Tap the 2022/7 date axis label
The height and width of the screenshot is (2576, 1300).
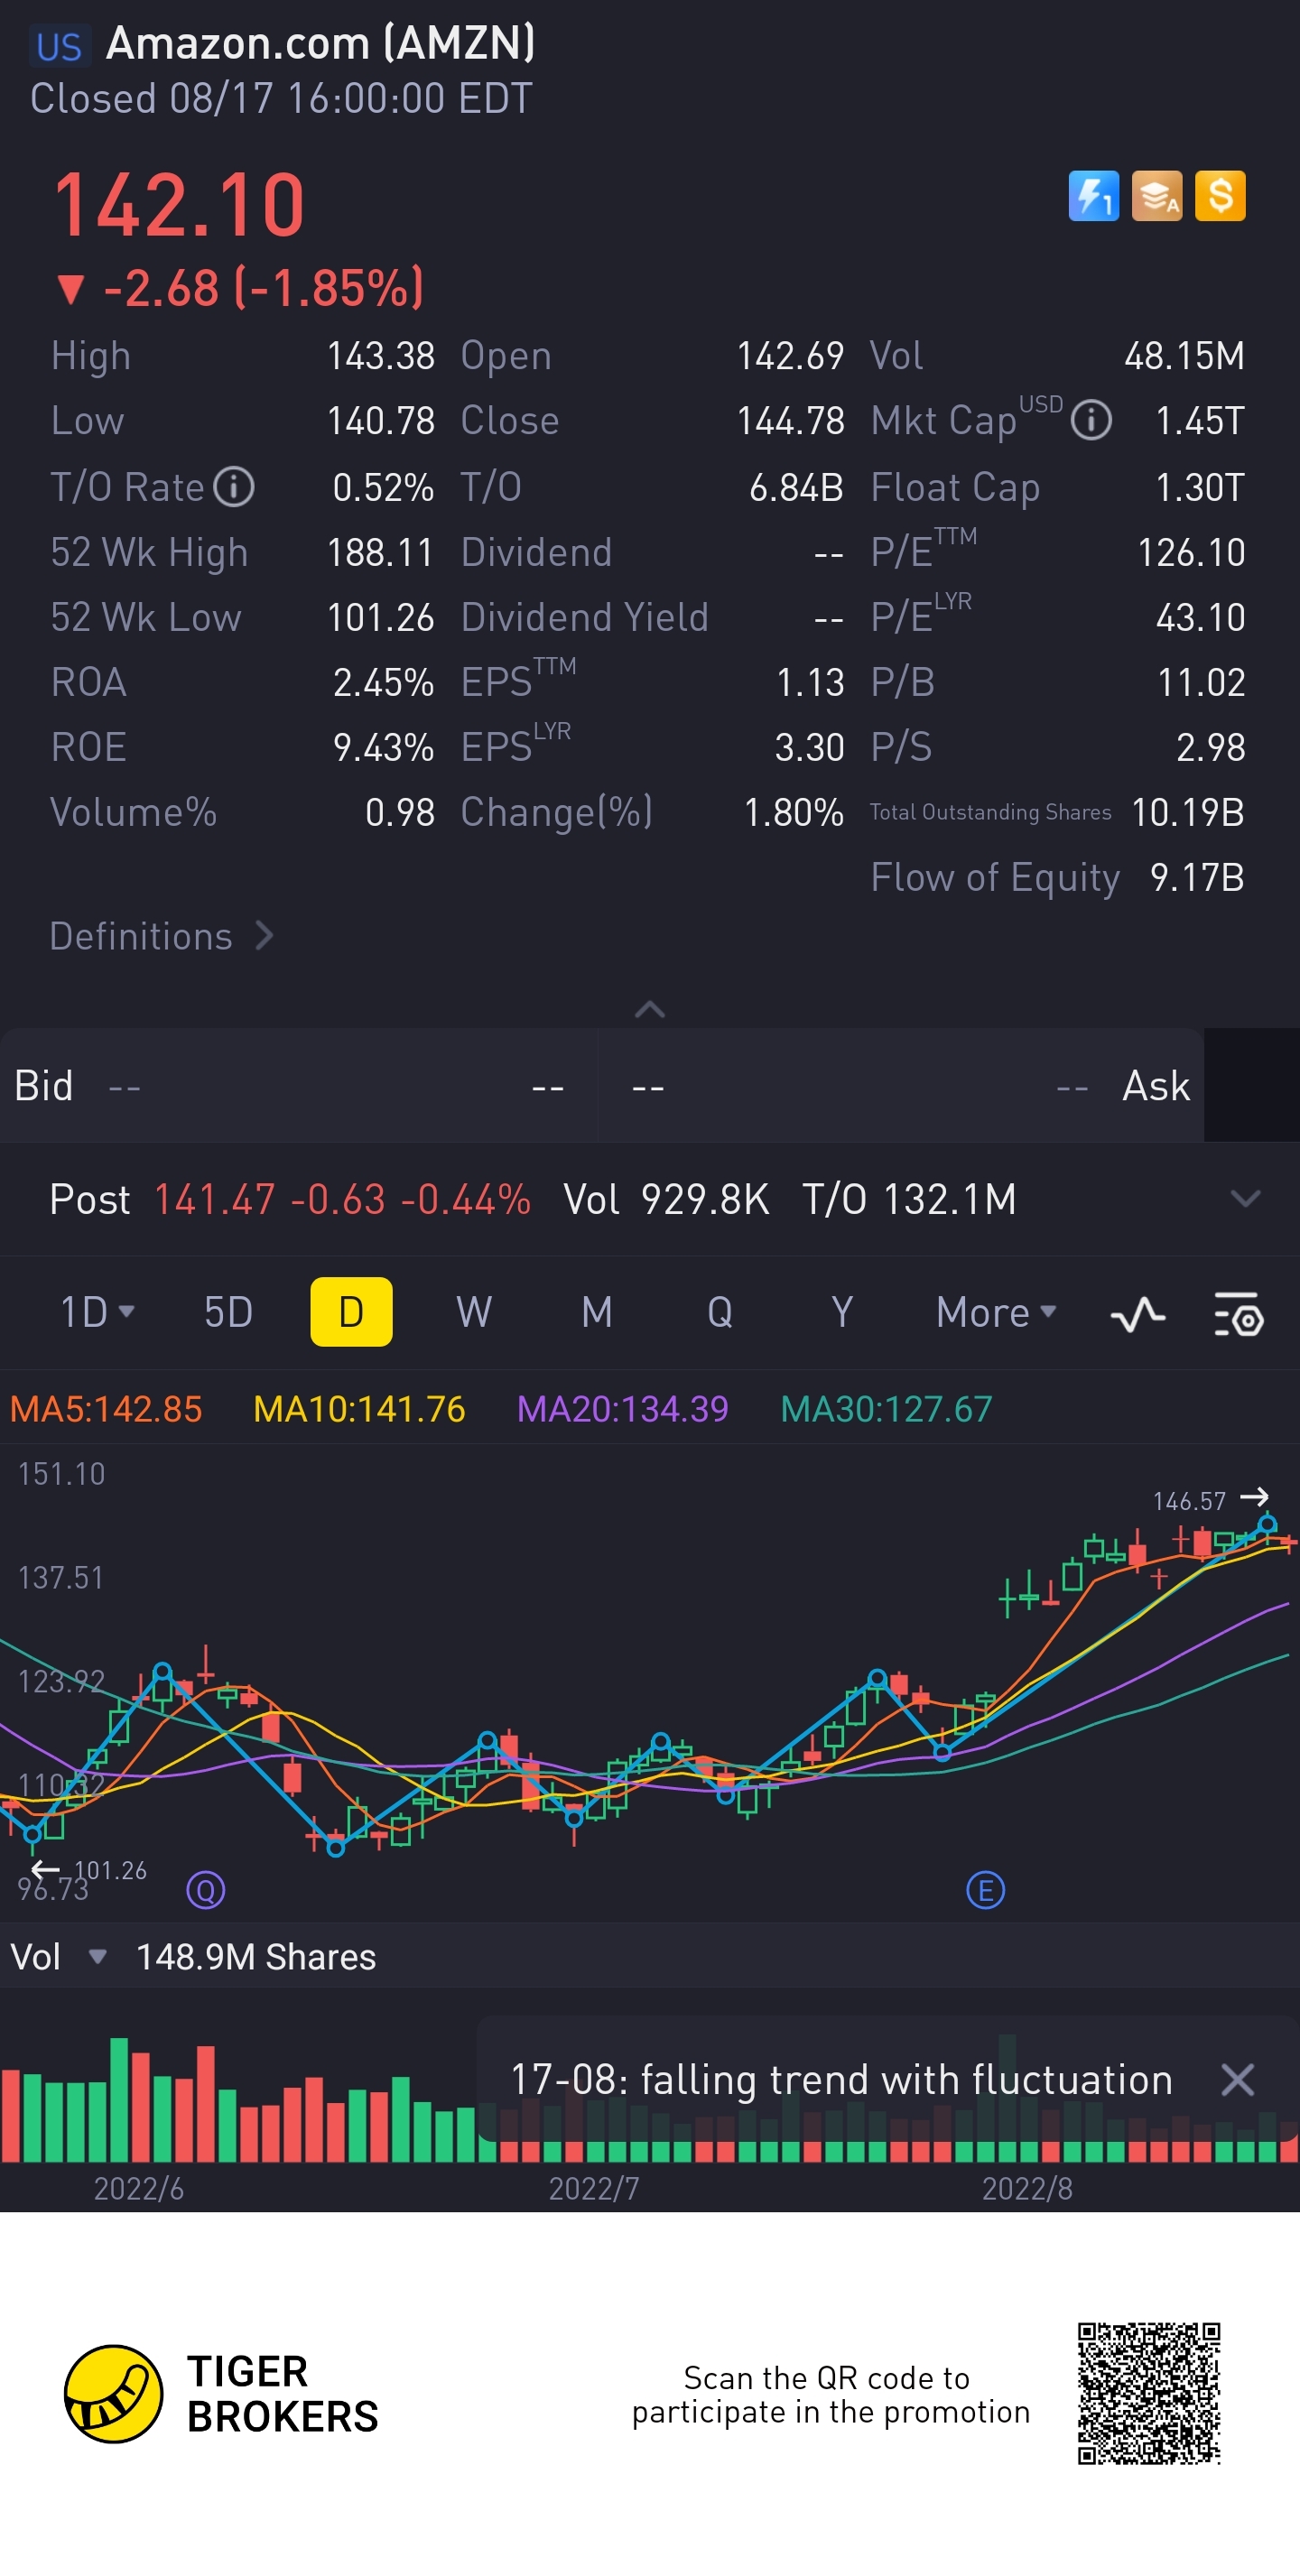click(594, 2189)
